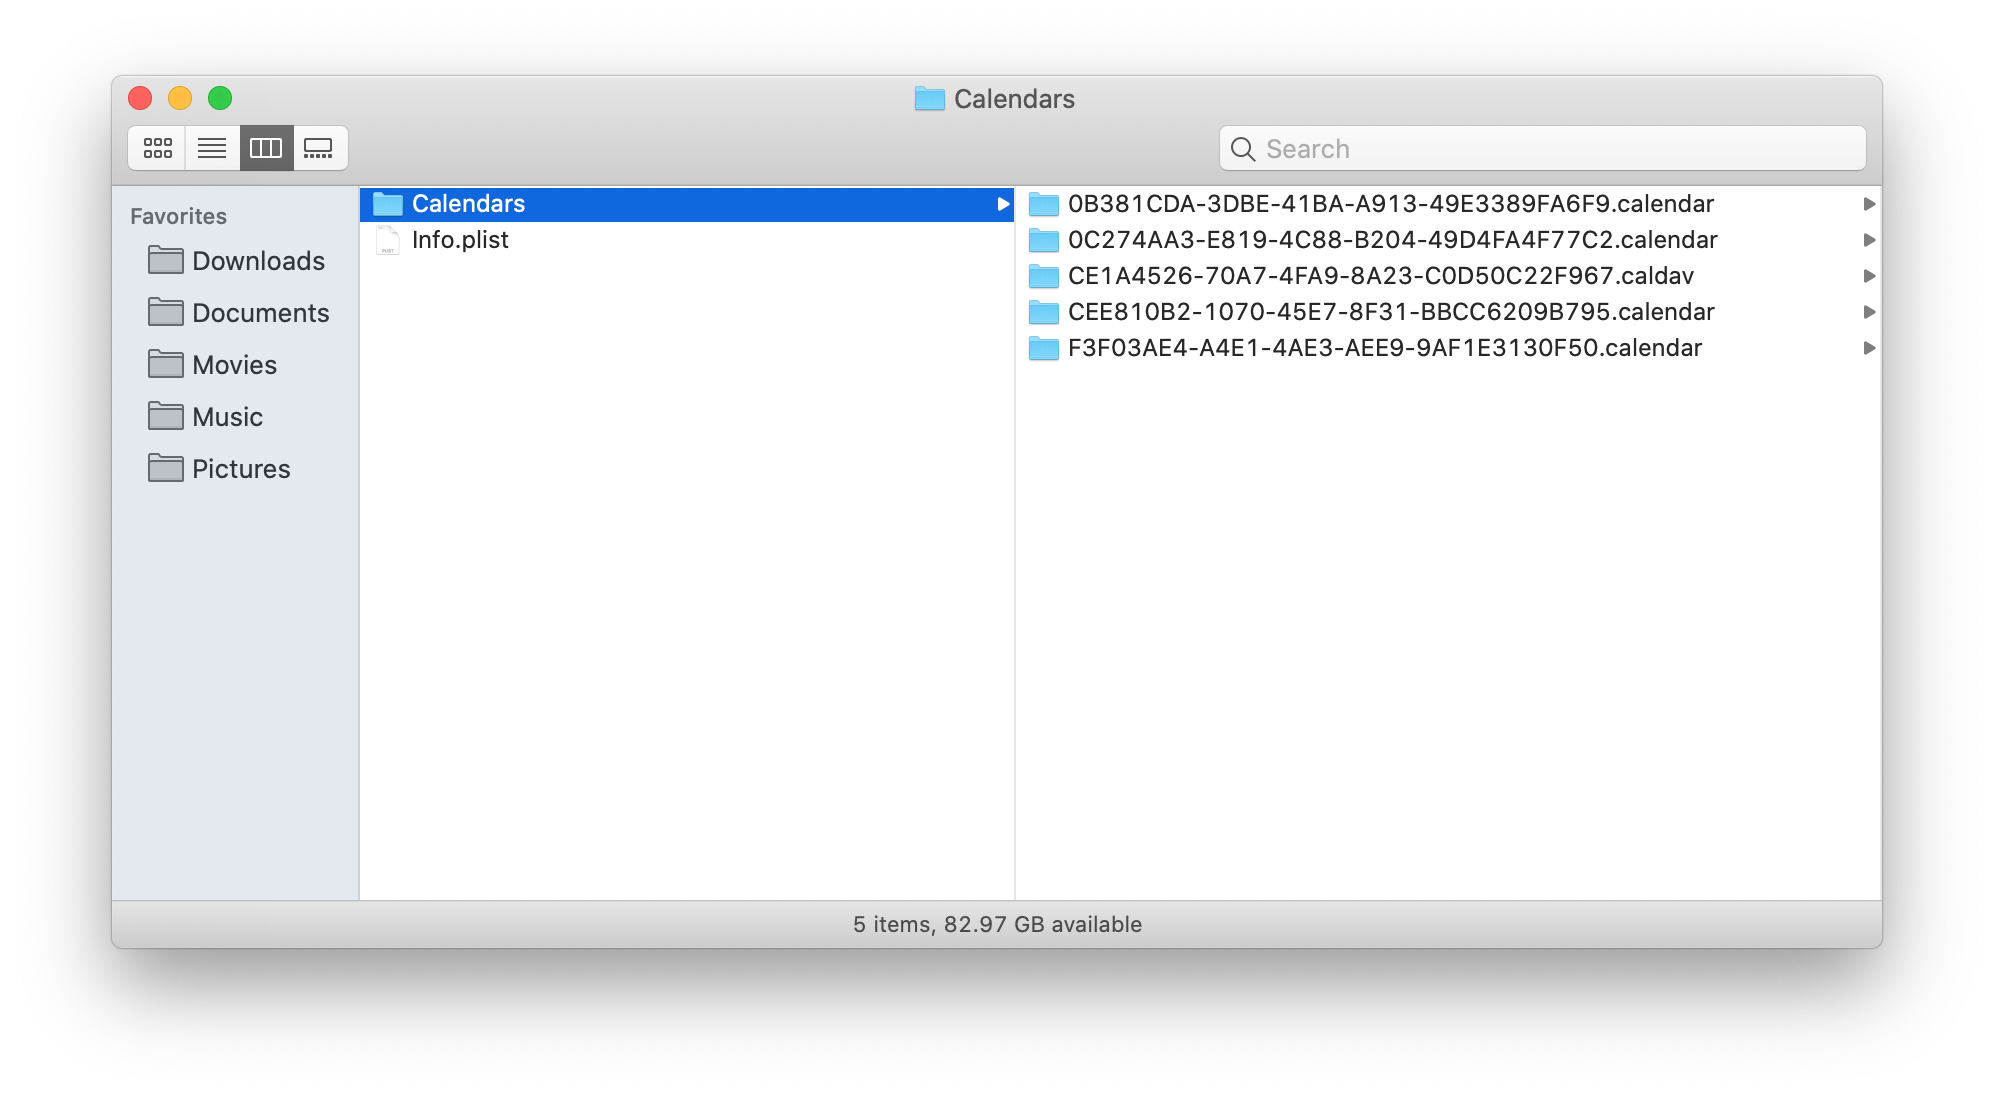
Task: Click the CEE810B2 folder icon
Action: coord(1044,312)
